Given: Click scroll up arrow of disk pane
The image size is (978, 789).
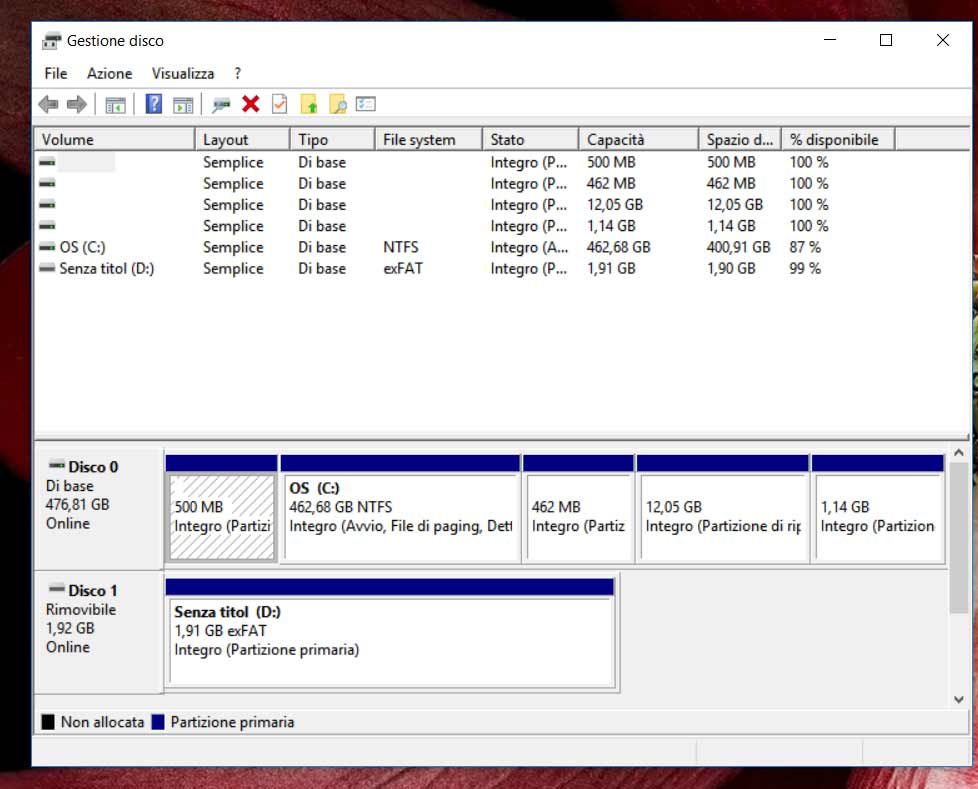Looking at the screenshot, I should pos(959,453).
